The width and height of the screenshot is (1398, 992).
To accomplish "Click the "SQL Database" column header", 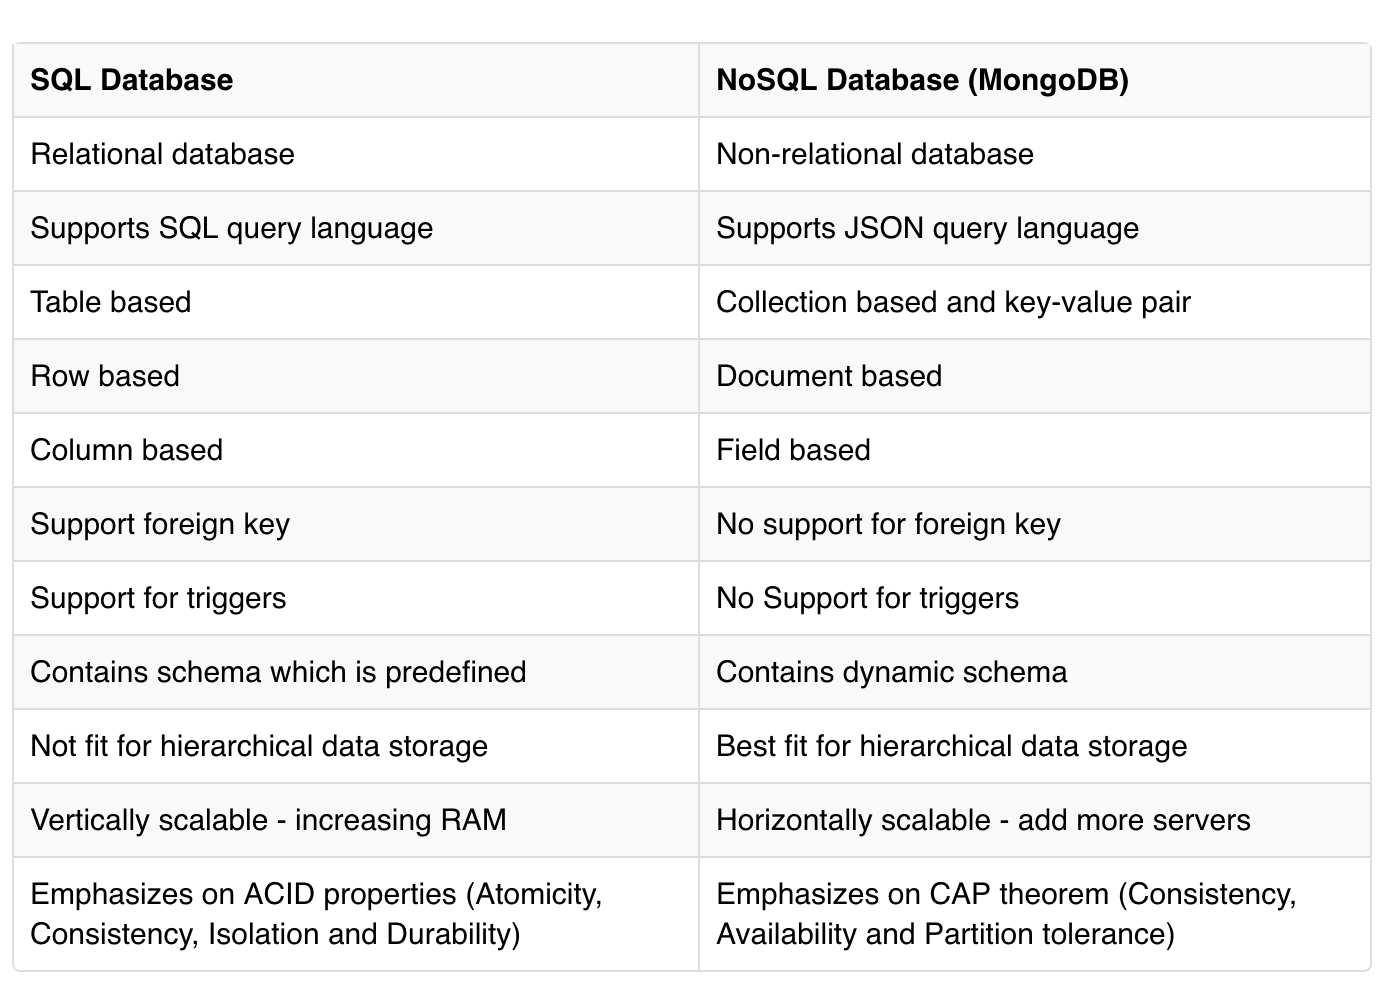I will pyautogui.click(x=132, y=80).
